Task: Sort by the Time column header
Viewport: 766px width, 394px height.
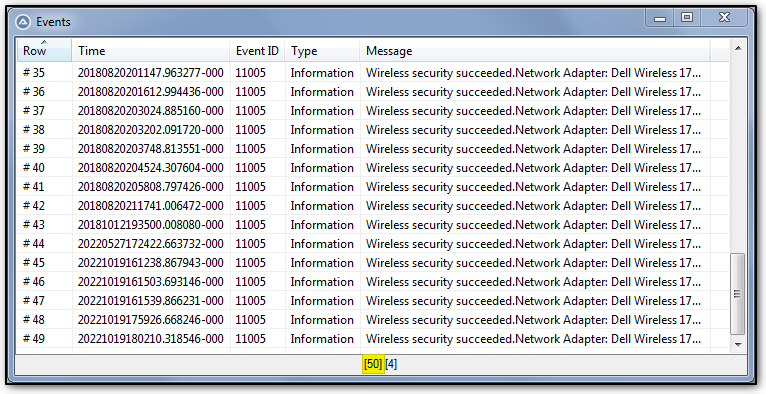Action: [150, 50]
